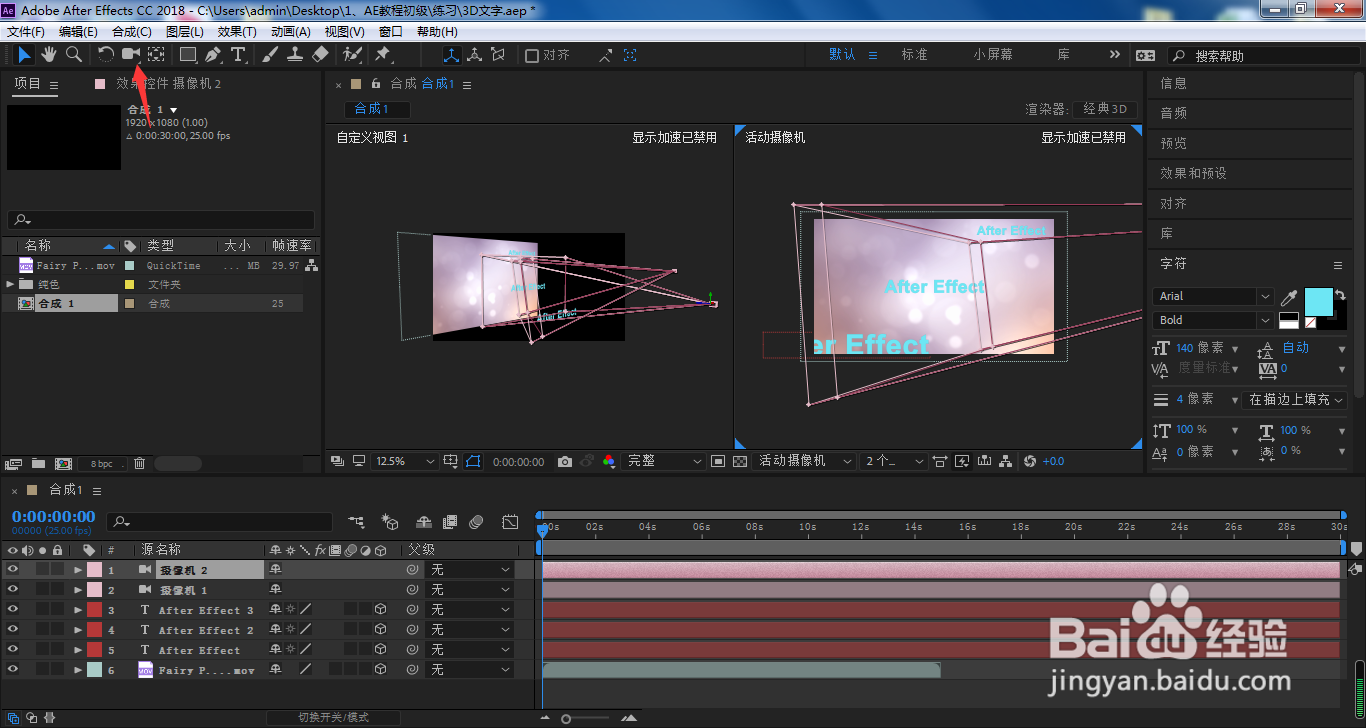Image resolution: width=1366 pixels, height=728 pixels.
Task: Toggle 3D layer switch for Fairy P....mov
Action: click(381, 669)
